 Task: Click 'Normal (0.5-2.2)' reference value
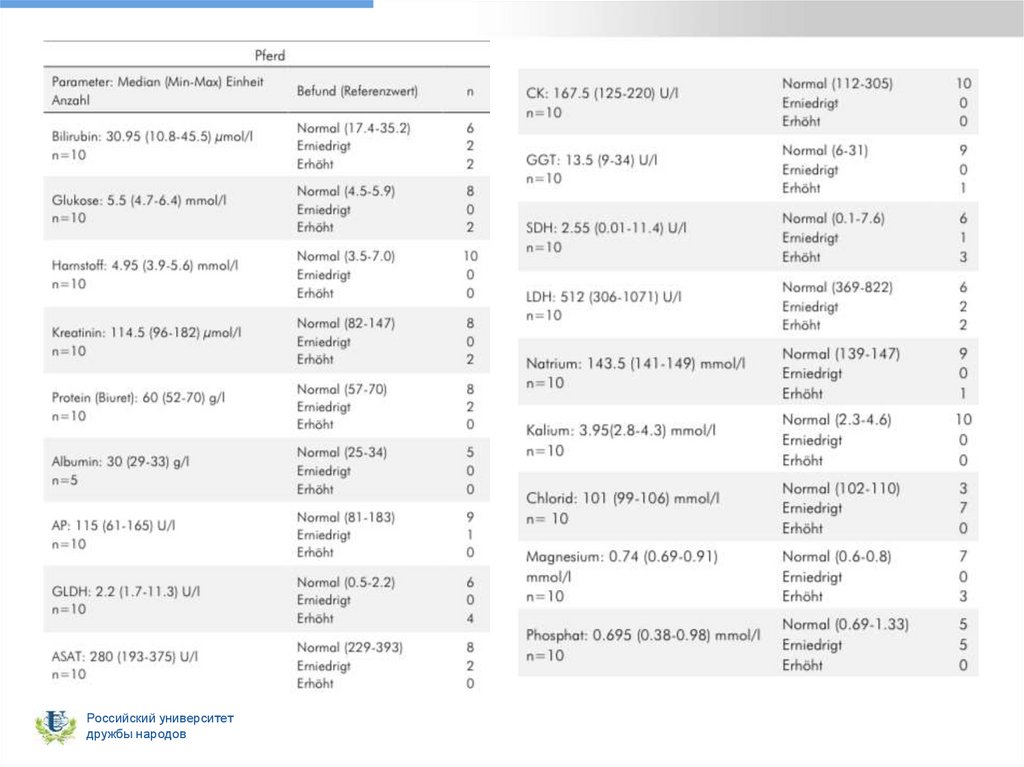[345, 582]
